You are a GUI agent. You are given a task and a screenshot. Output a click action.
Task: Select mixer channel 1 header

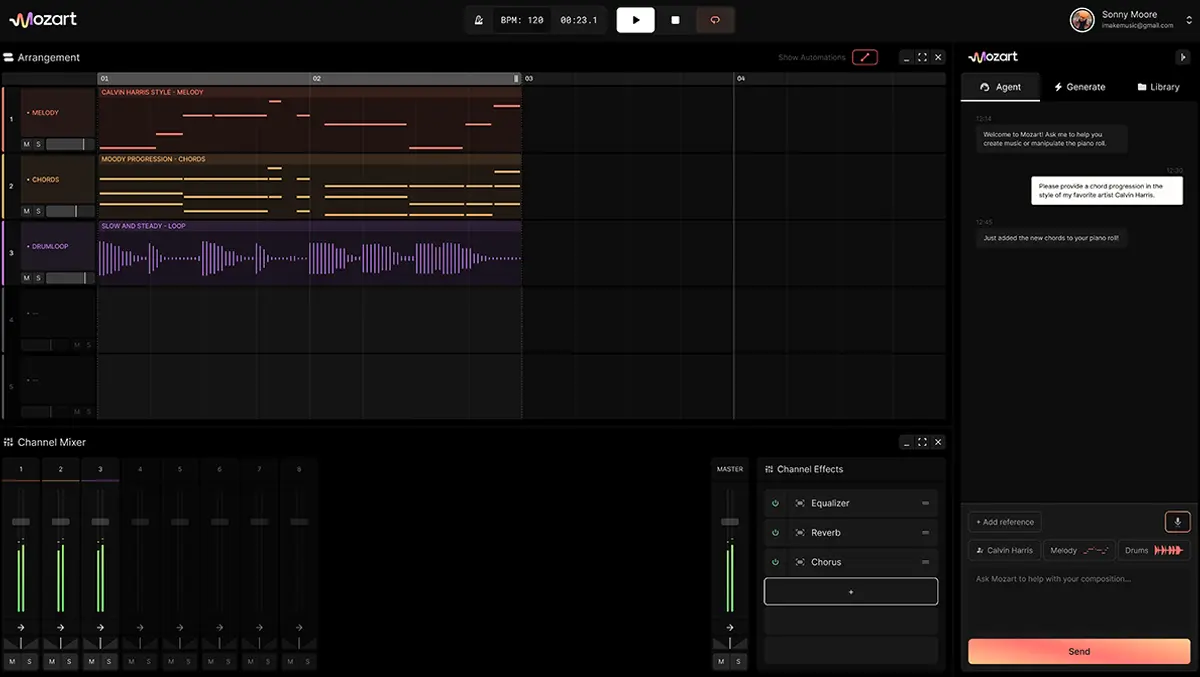[x=21, y=469]
